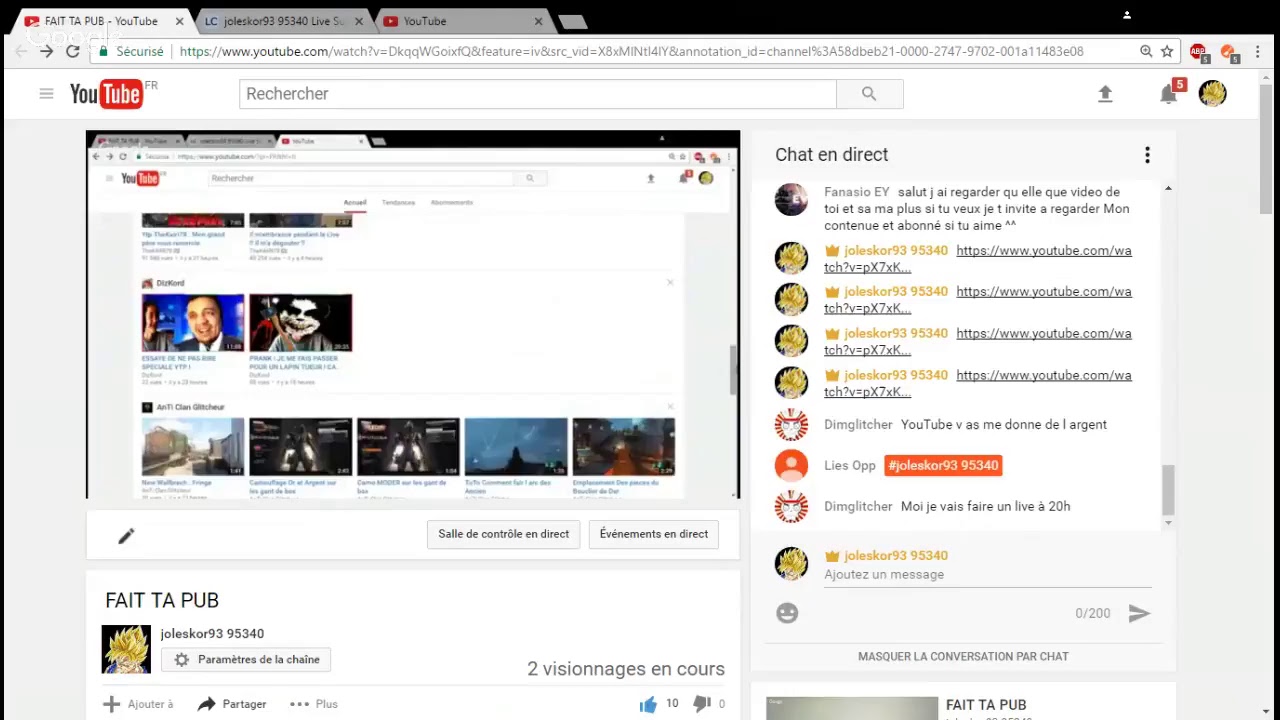Viewport: 1280px width, 720px height.
Task: Click the orange extension icon beside AdBlock
Action: tap(1229, 52)
